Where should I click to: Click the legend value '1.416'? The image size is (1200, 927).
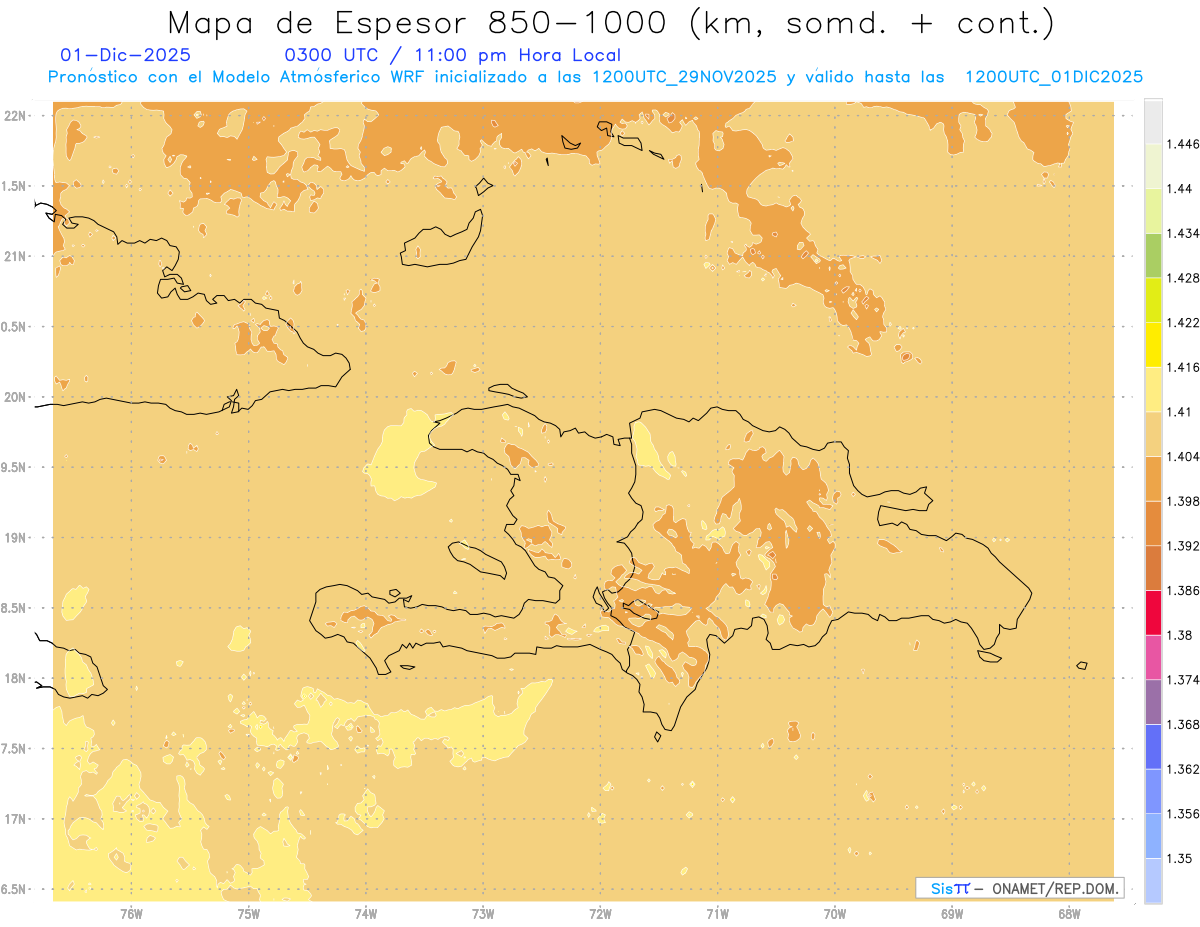pos(1184,367)
